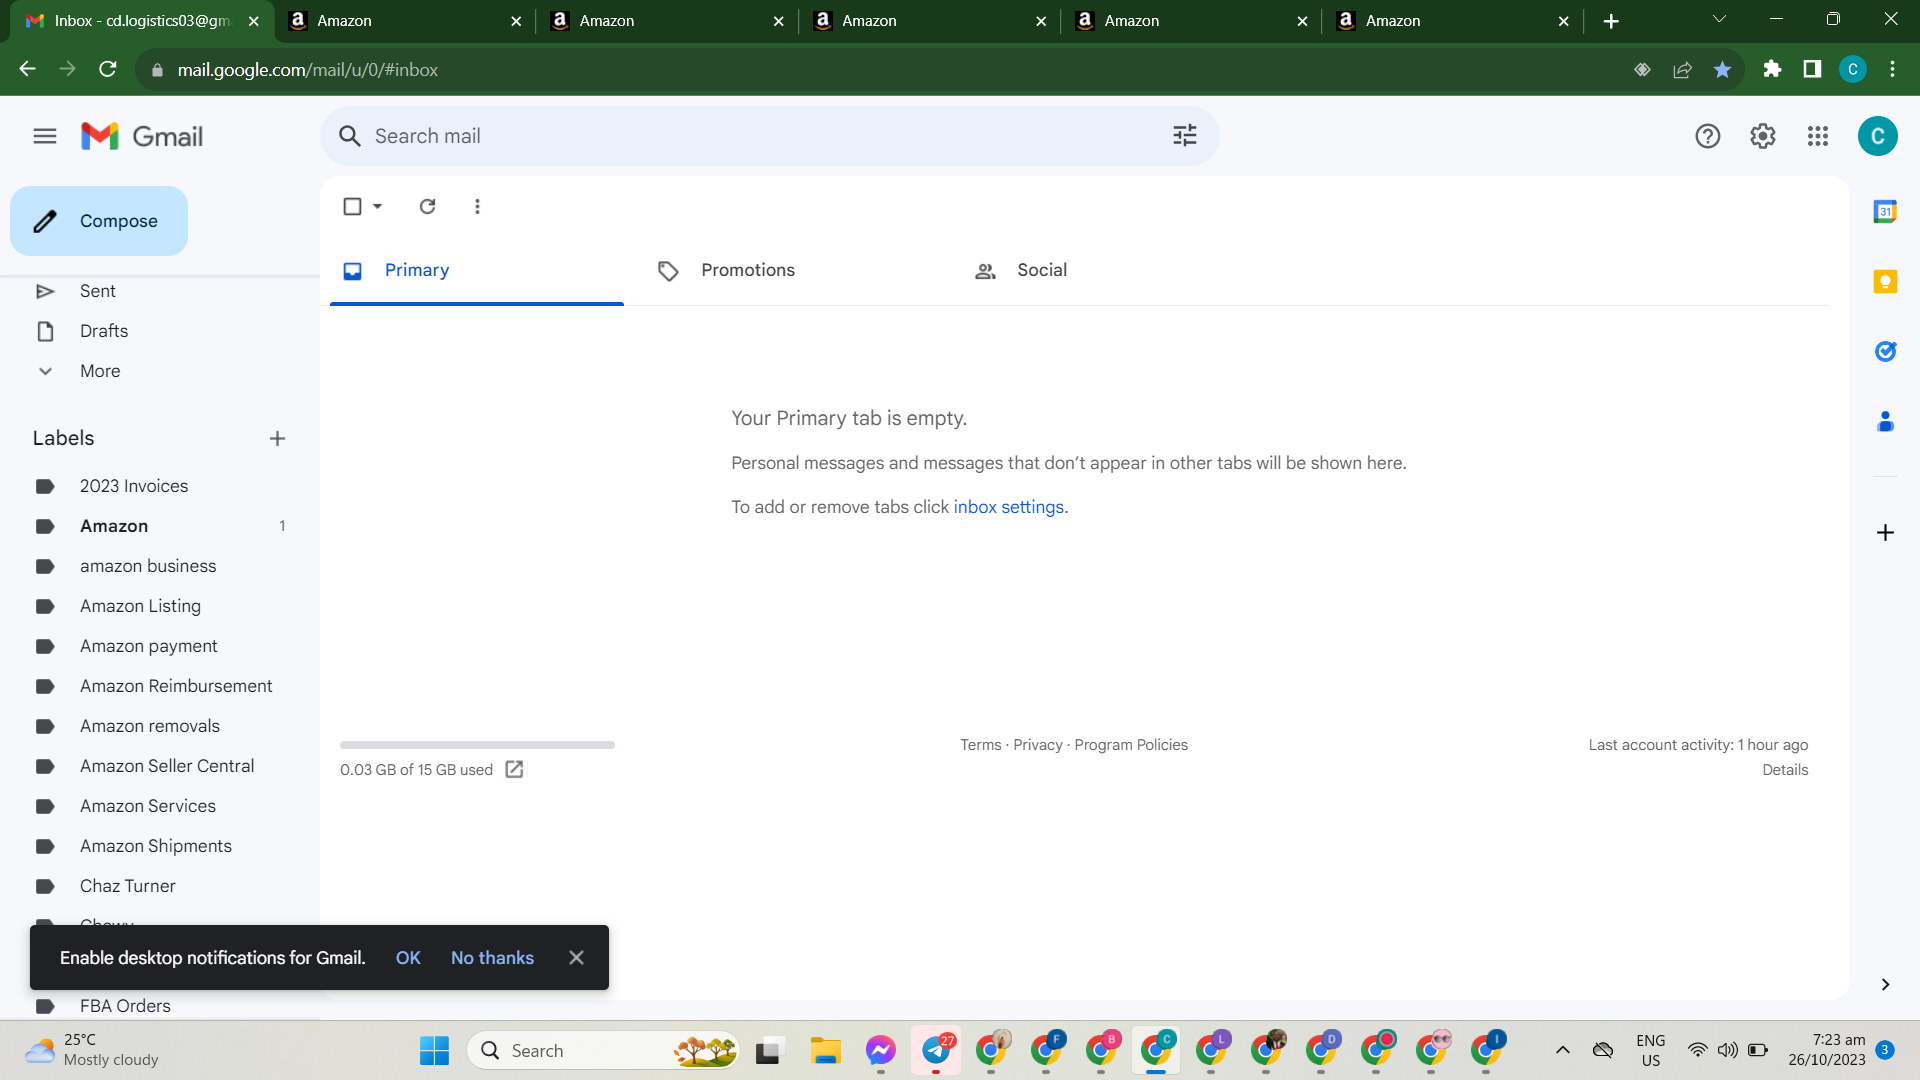Tick the select all checkbox

(352, 206)
